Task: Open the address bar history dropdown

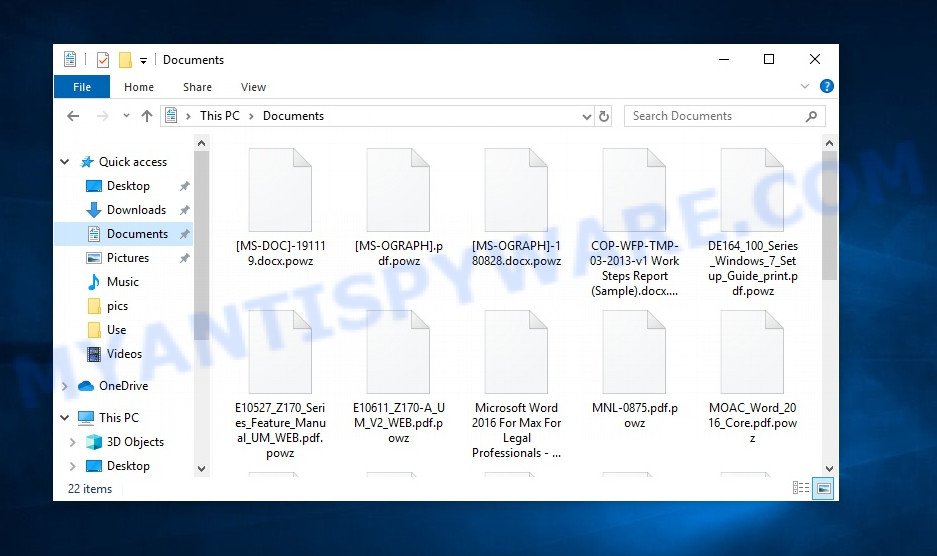Action: coord(586,117)
